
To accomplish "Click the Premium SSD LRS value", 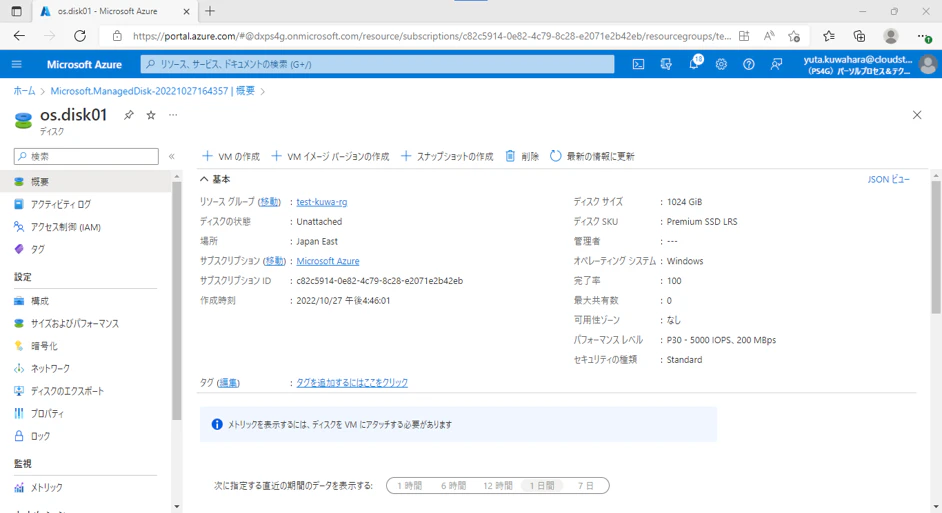I will 702,222.
